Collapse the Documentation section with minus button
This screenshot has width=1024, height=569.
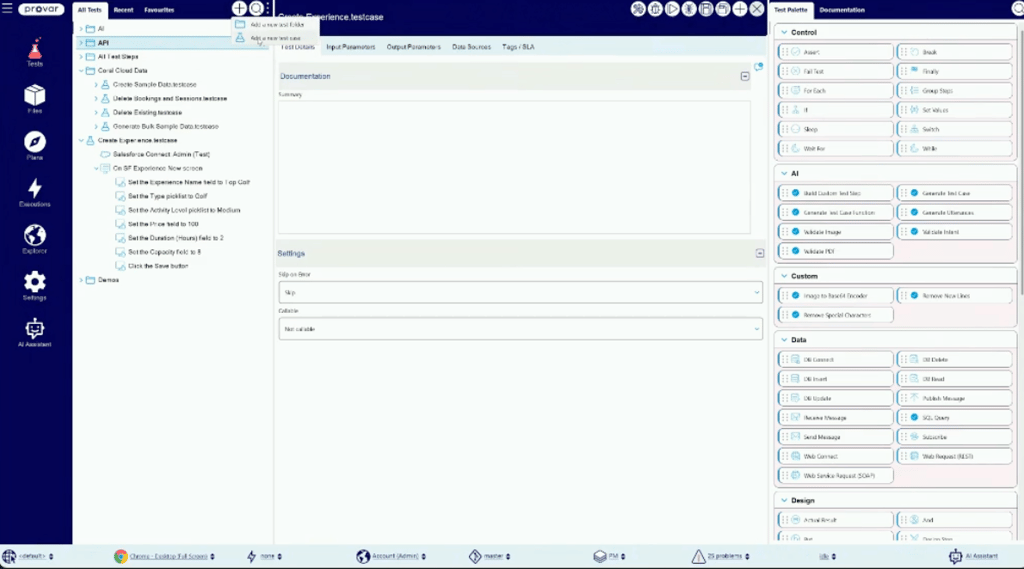click(744, 76)
